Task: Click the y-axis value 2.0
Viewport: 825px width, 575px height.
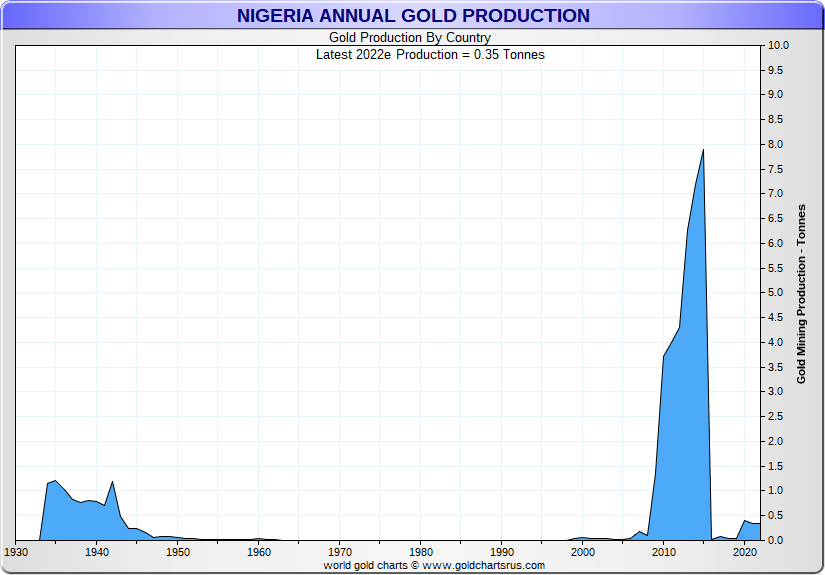Action: point(776,441)
